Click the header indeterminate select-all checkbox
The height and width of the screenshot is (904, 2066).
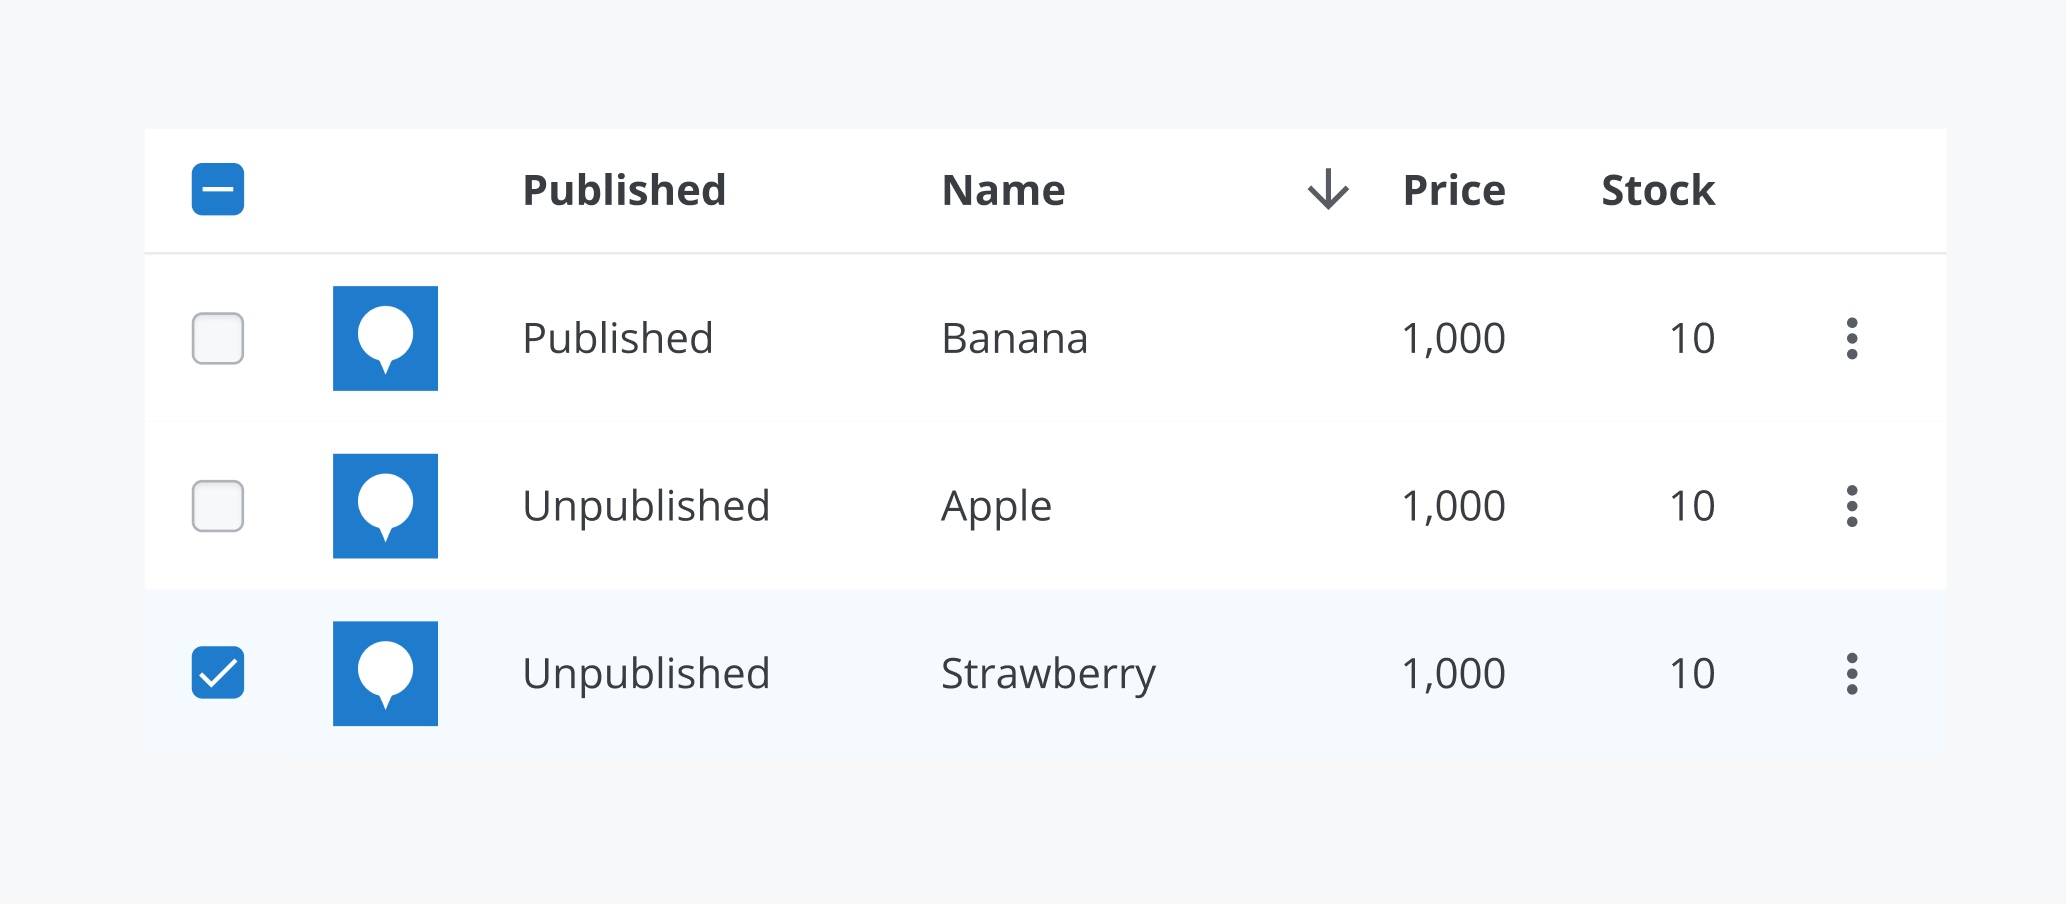pos(218,189)
